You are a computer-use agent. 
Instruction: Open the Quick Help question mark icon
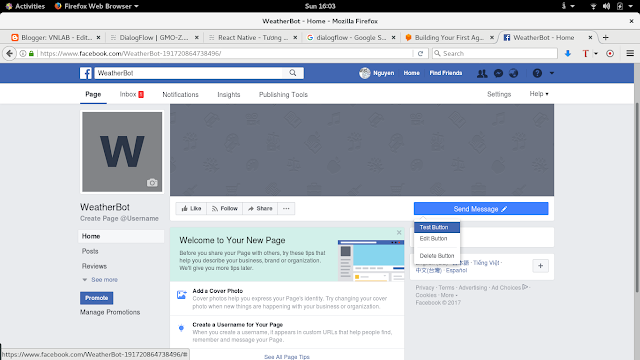coord(537,73)
